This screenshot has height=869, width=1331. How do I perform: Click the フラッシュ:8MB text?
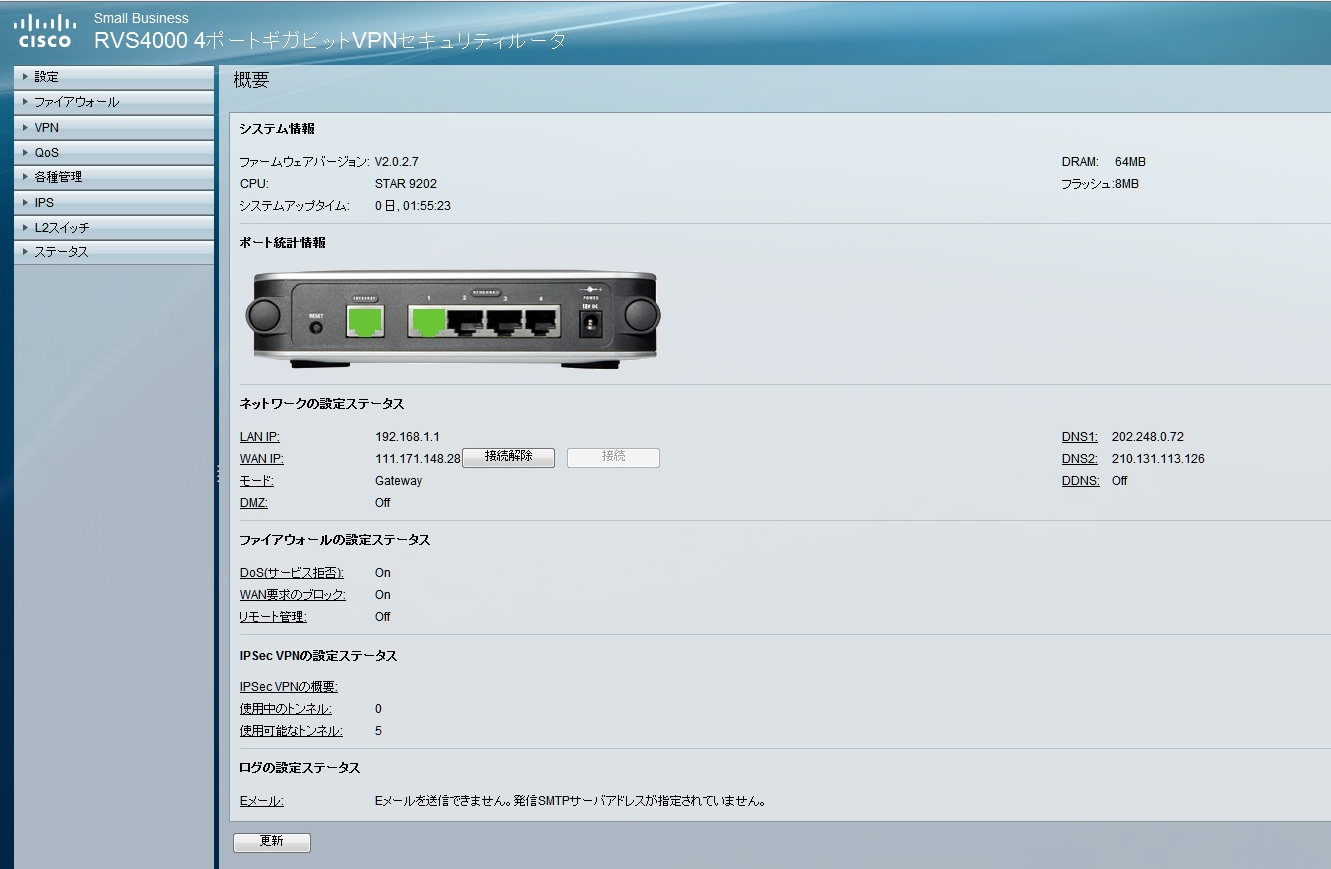pyautogui.click(x=1100, y=184)
